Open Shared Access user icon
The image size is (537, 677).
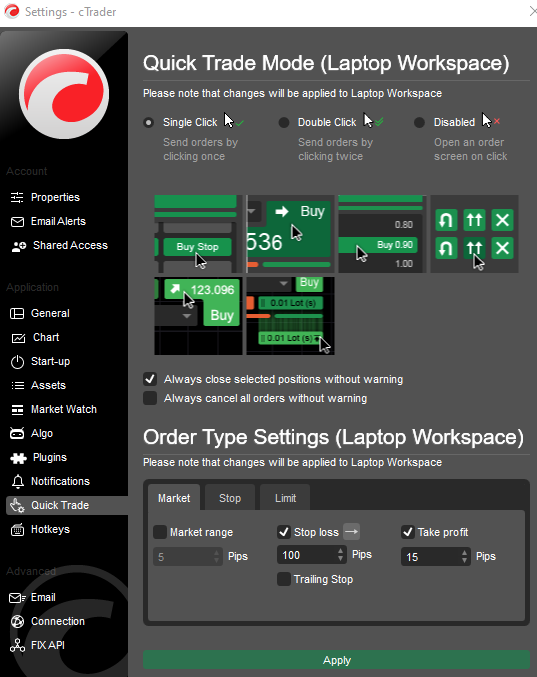point(19,246)
